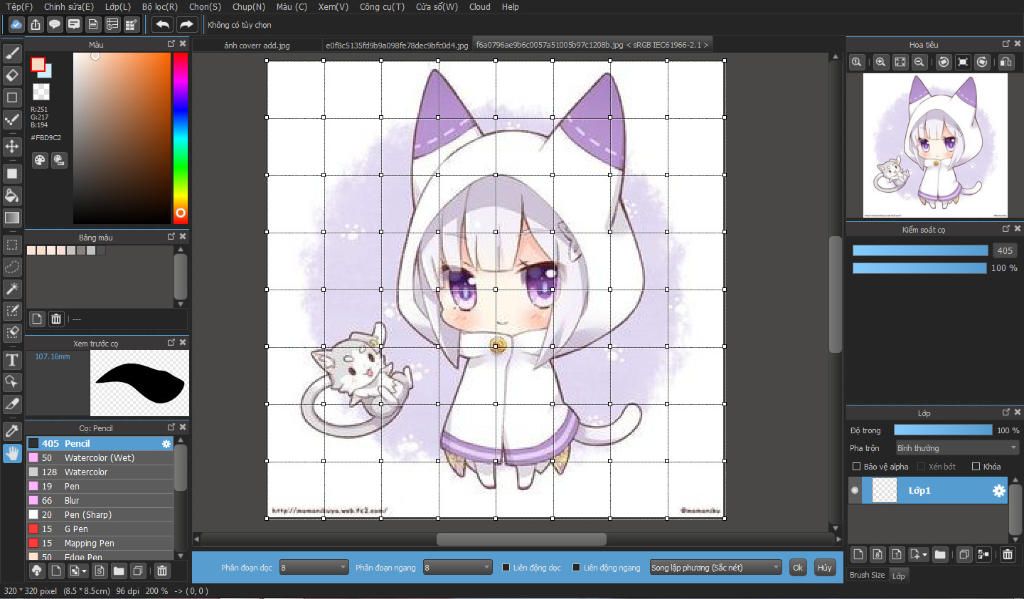1024x599 pixels.
Task: Add new layer folder in Layer panel
Action: click(x=940, y=555)
